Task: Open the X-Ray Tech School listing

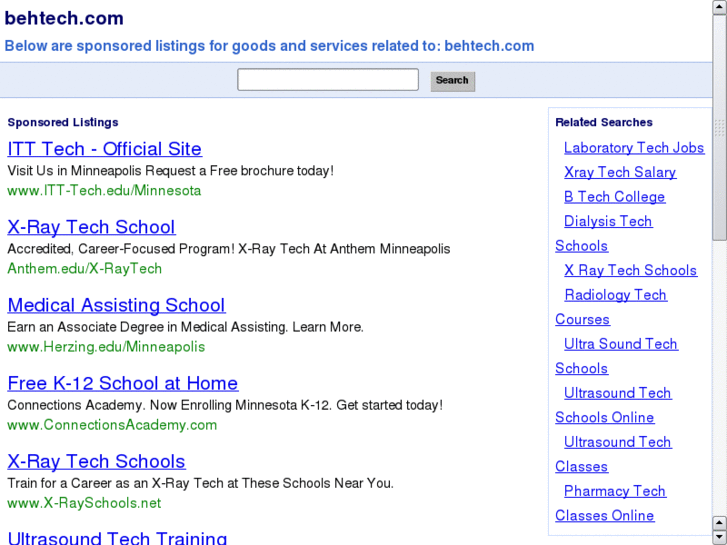Action: (x=91, y=227)
